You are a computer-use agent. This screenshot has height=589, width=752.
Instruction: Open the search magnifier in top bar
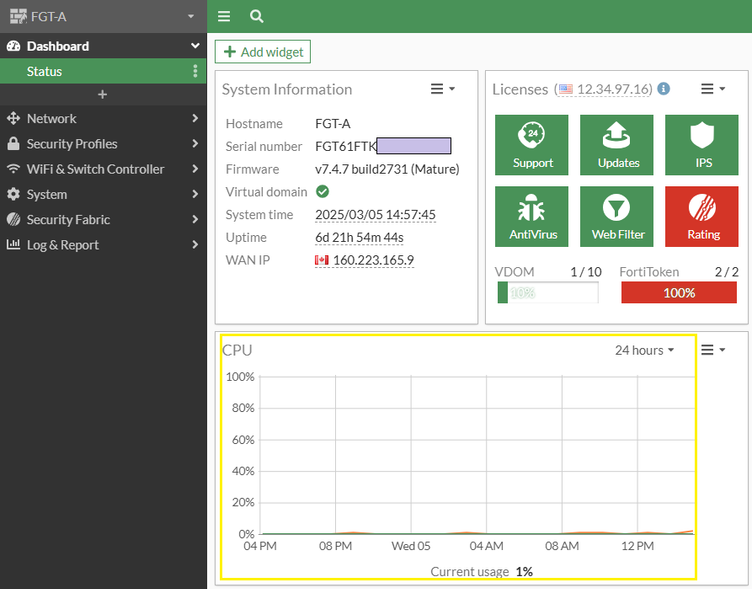(x=257, y=16)
